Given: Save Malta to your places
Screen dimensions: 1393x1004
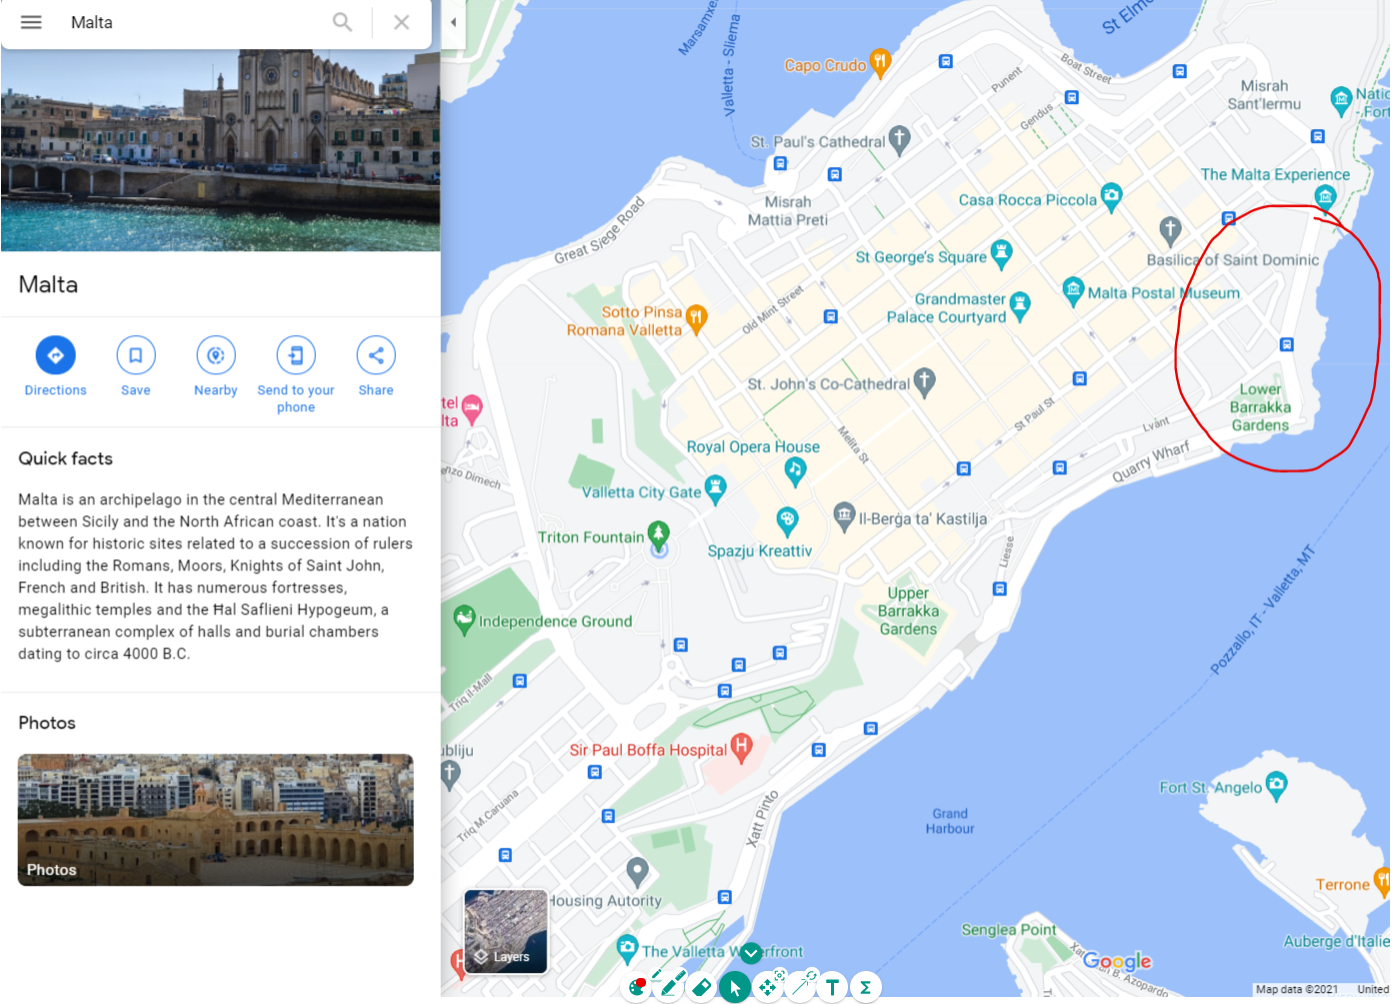Looking at the screenshot, I should (136, 366).
